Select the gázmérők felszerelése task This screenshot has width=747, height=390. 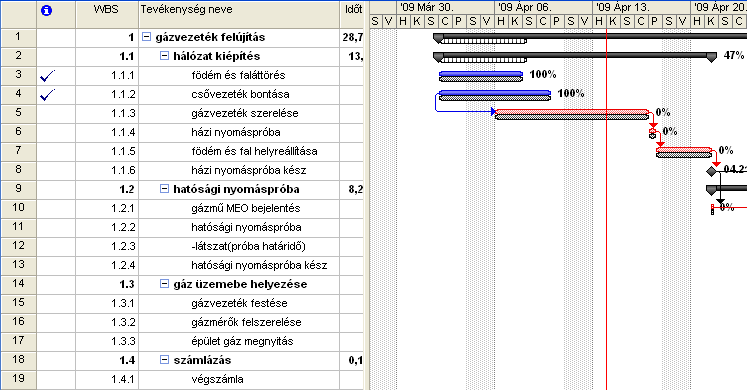click(x=246, y=322)
